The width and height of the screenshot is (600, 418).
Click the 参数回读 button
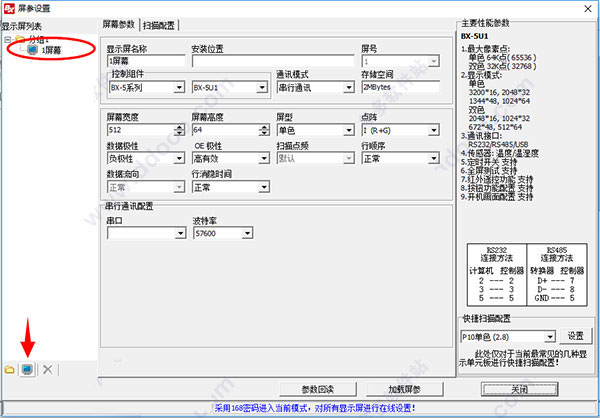(318, 389)
